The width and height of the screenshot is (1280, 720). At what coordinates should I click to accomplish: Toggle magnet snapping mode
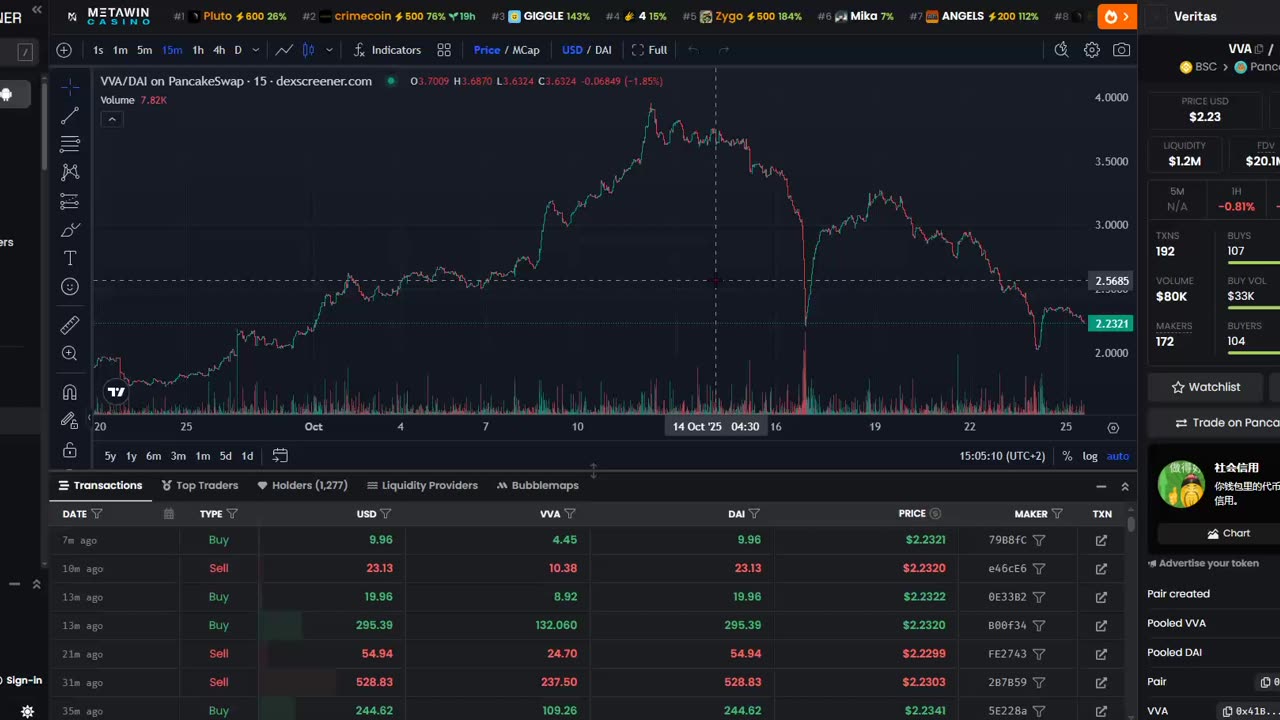pyautogui.click(x=70, y=392)
